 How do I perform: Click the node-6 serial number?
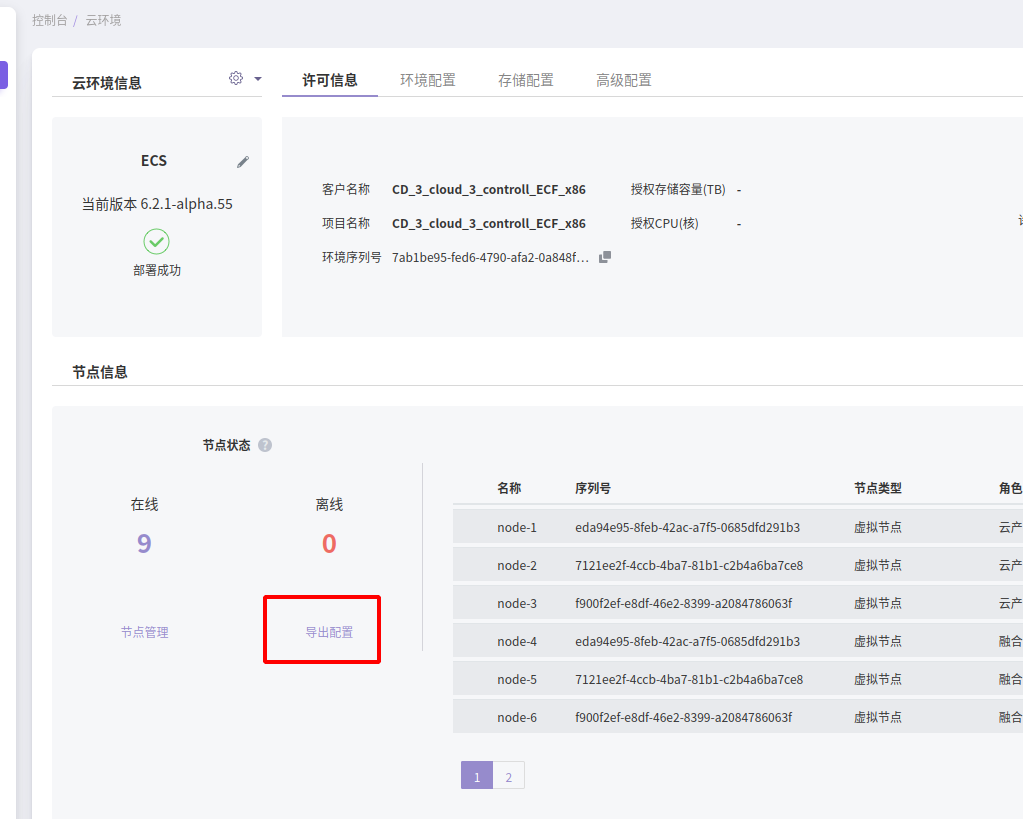pyautogui.click(x=683, y=717)
